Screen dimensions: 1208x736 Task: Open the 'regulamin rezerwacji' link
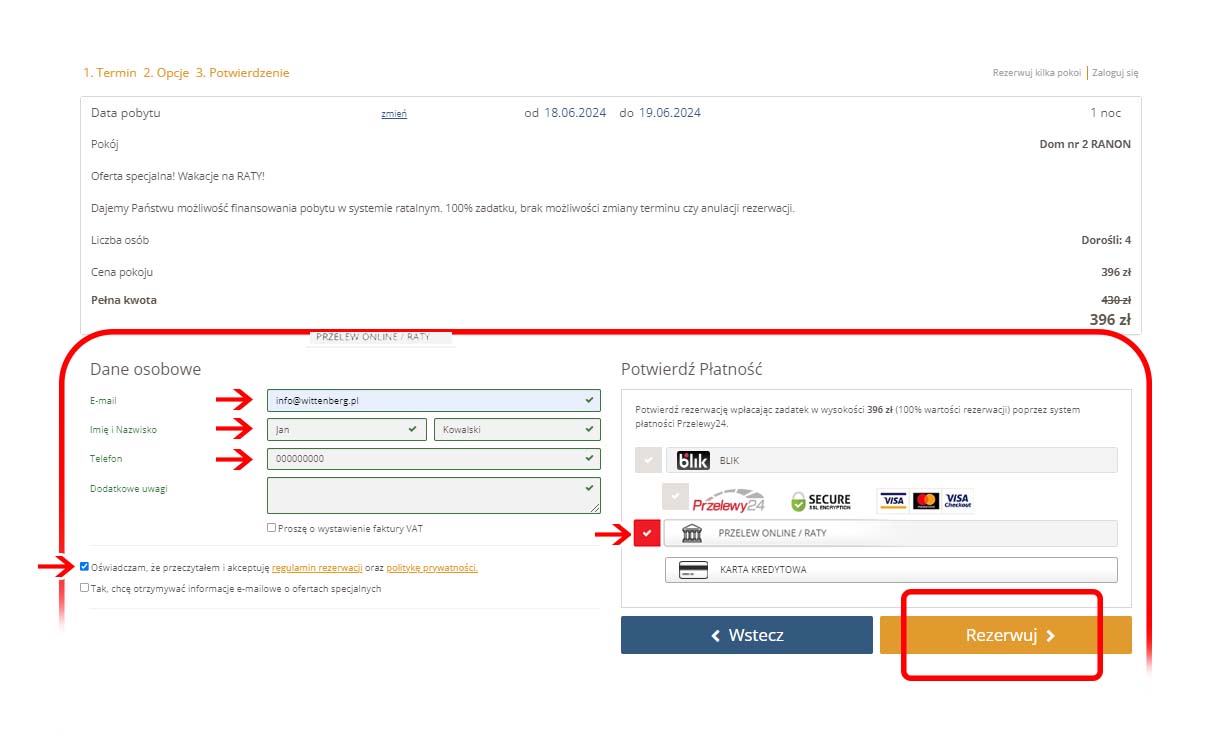316,568
